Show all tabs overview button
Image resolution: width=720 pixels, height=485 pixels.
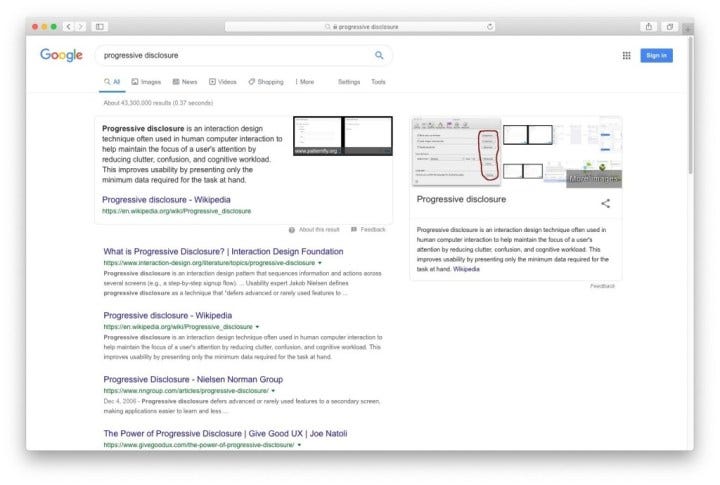tap(669, 27)
